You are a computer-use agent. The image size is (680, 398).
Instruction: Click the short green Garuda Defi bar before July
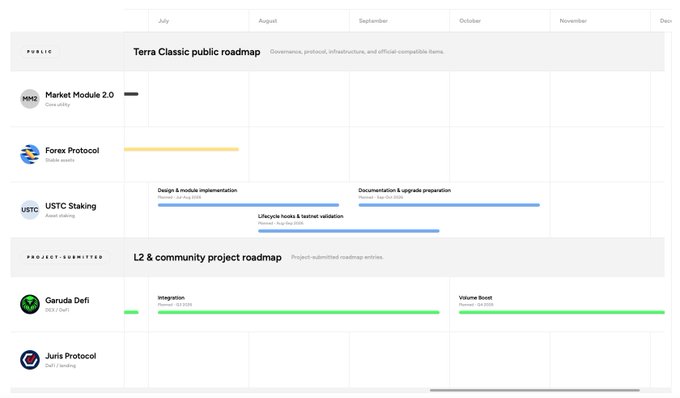click(131, 312)
